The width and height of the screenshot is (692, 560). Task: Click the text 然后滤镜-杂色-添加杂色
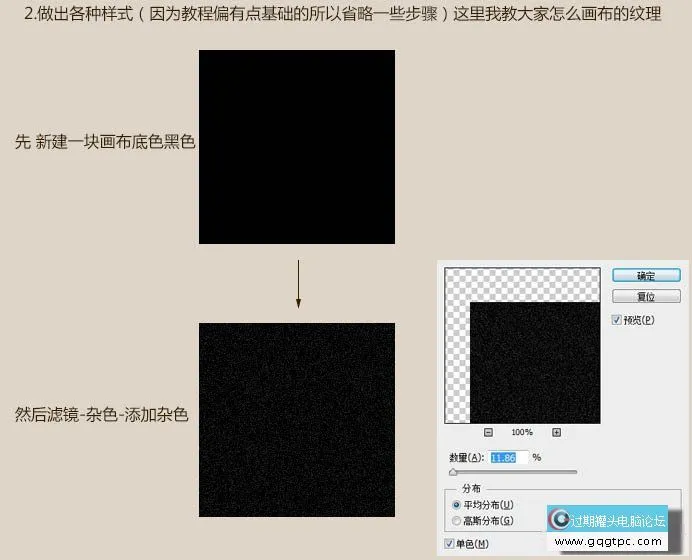[102, 415]
